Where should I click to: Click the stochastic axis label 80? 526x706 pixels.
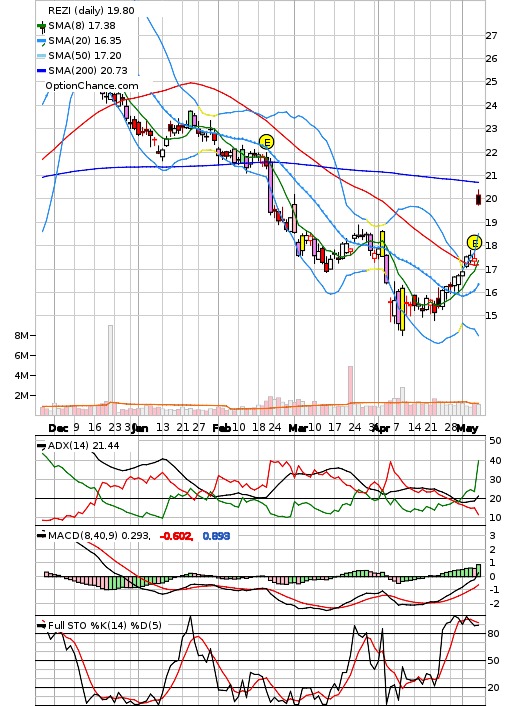[494, 634]
